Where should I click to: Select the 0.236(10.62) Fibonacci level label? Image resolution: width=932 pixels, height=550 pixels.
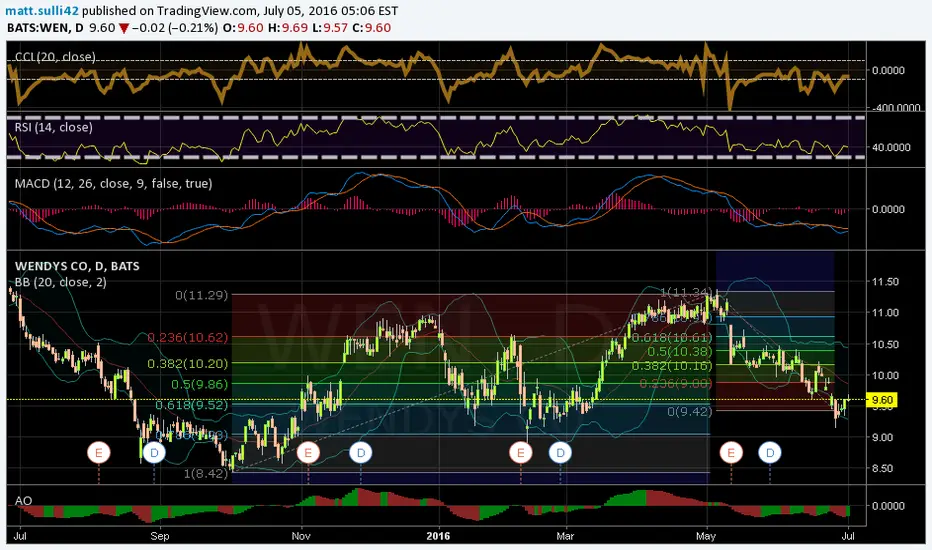tap(187, 338)
